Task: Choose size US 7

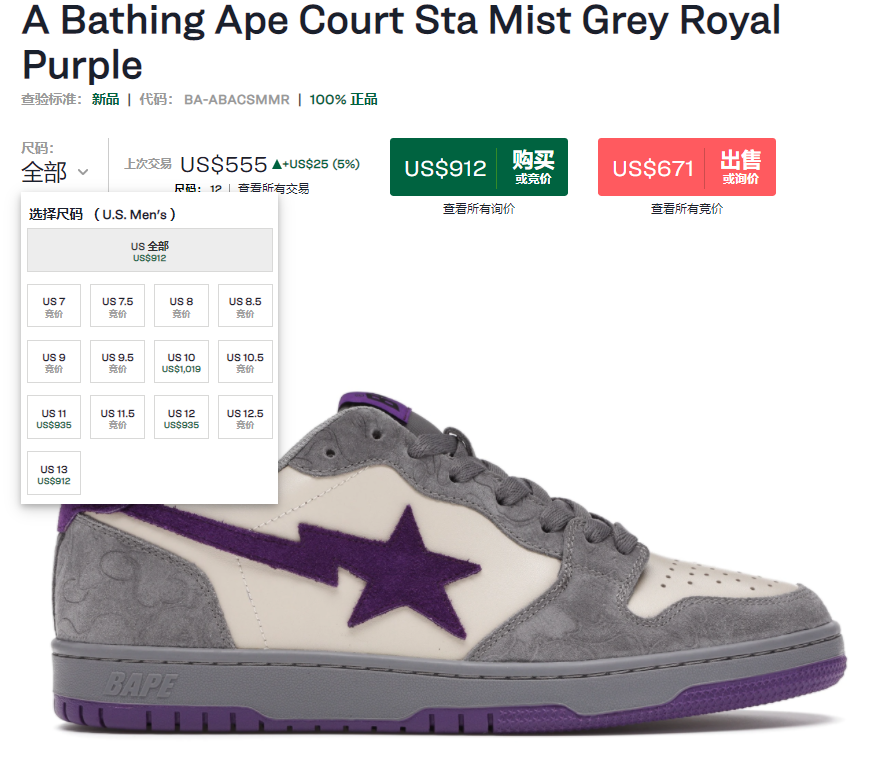Action: (x=54, y=306)
